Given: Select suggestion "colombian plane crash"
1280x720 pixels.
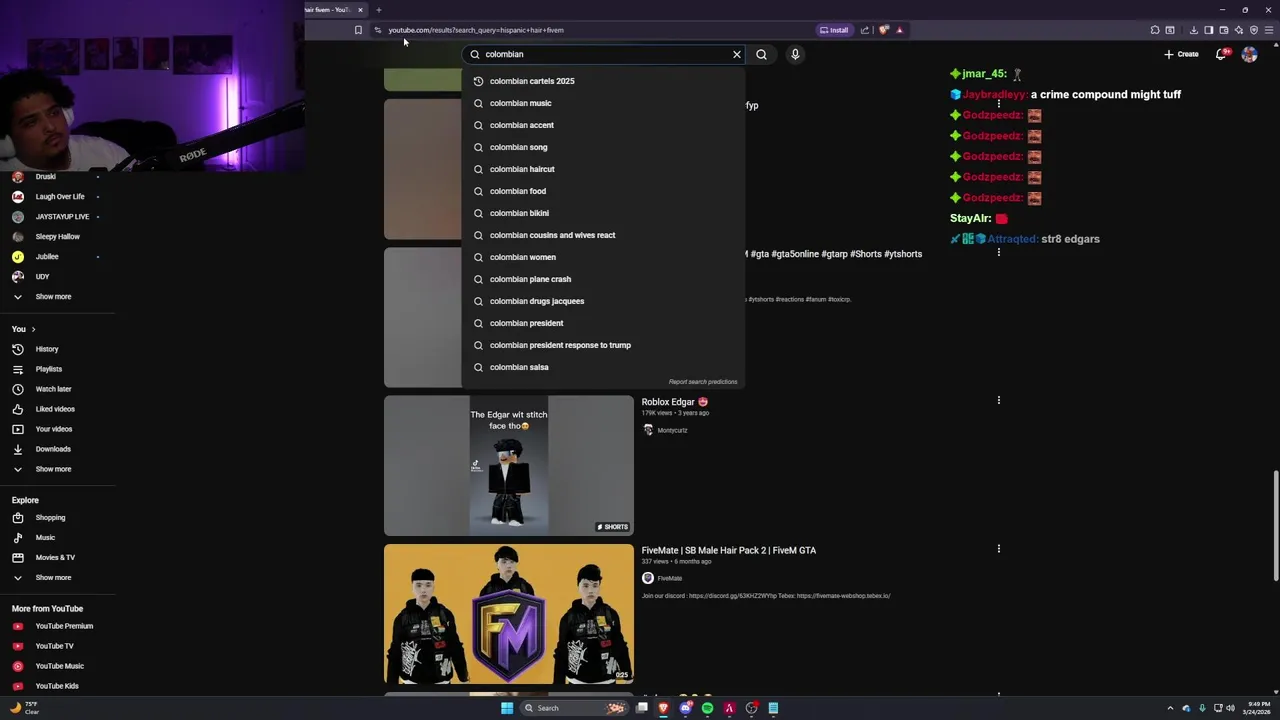Looking at the screenshot, I should [x=603, y=279].
